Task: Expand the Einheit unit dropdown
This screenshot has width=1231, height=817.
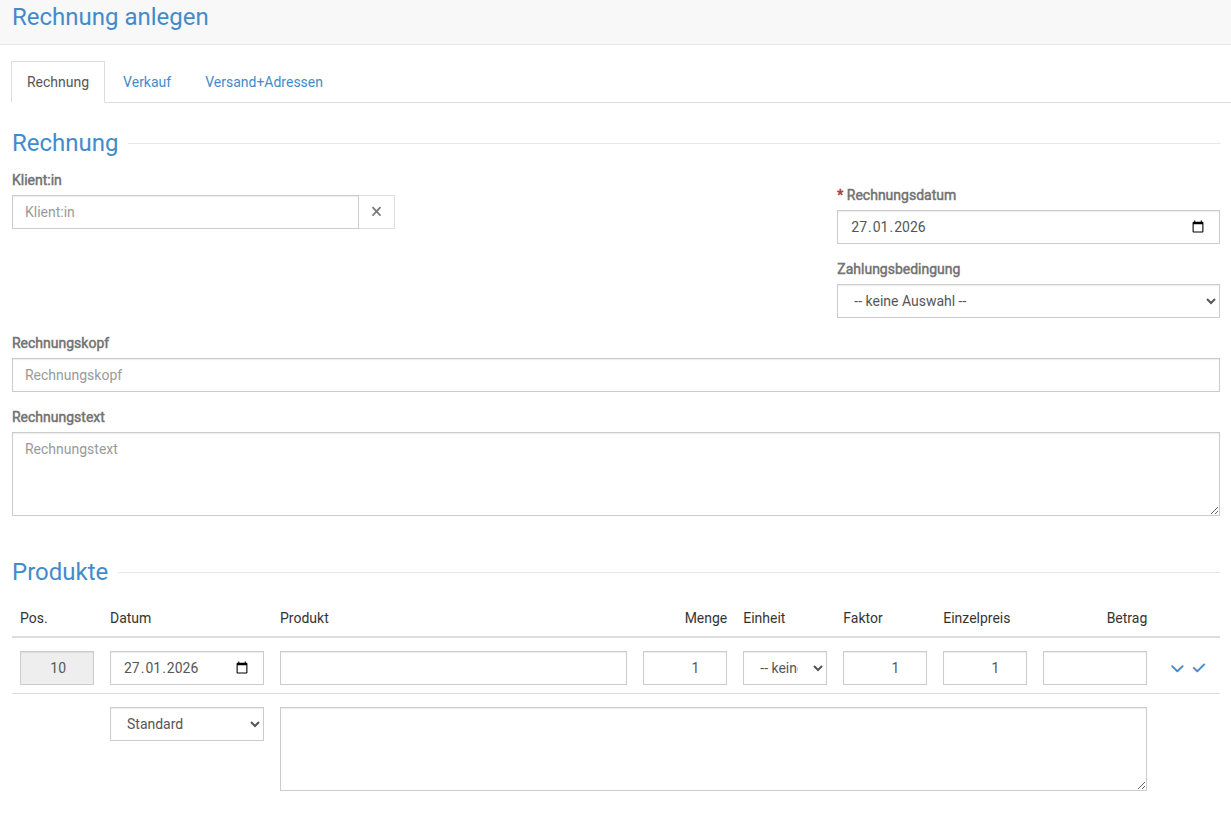Action: coord(784,668)
